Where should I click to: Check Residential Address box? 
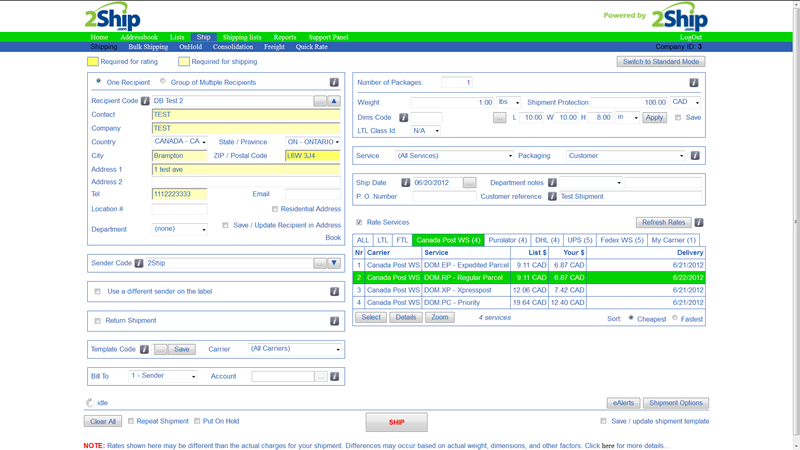[275, 209]
